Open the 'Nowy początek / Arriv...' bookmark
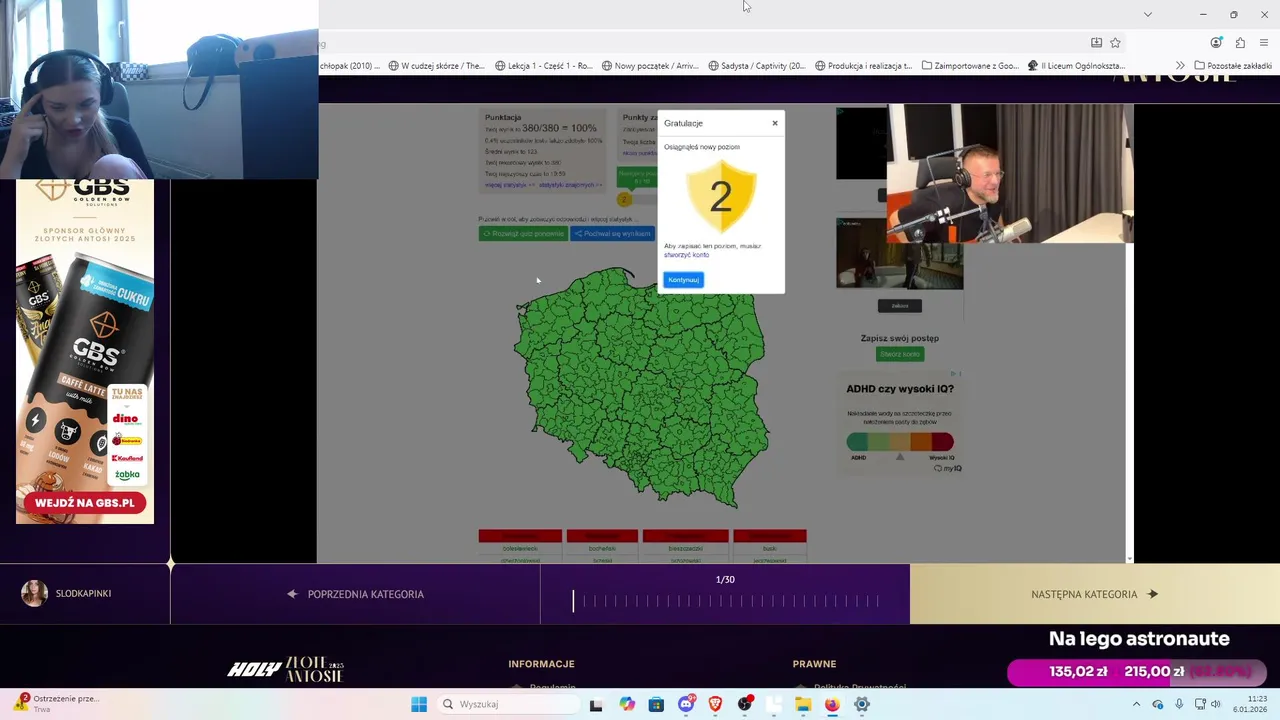Screen dimensions: 1280x720 tap(650, 66)
